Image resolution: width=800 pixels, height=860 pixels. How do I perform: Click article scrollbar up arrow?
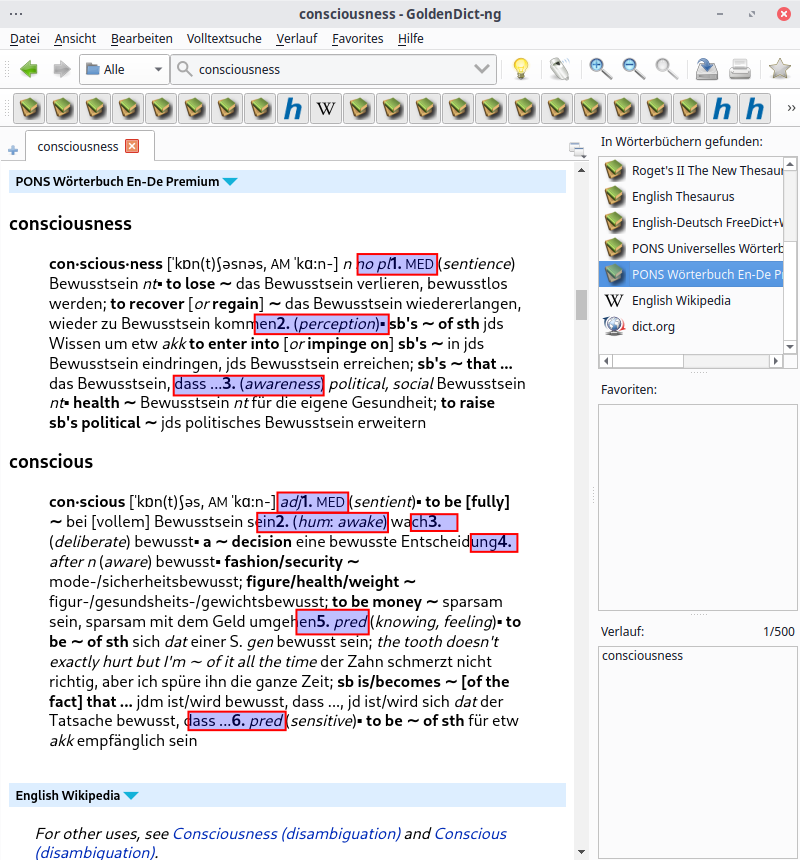coord(581,171)
